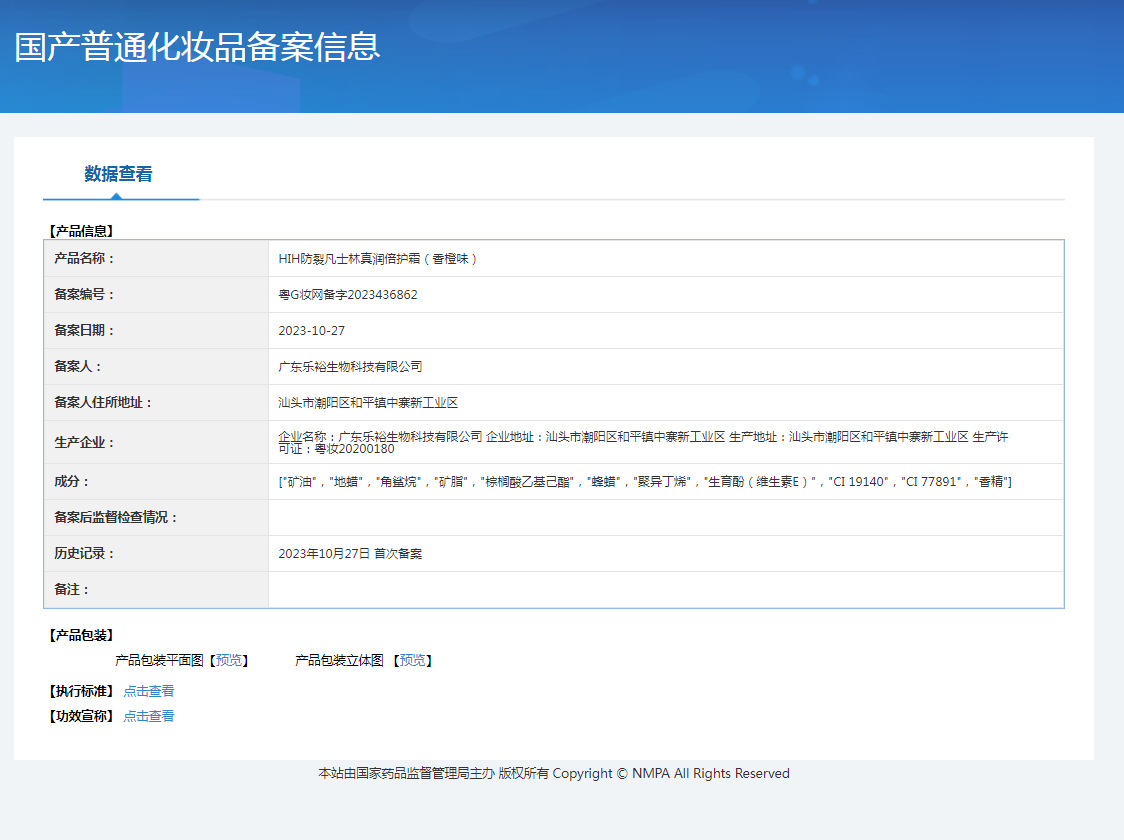Click the 【产品信息】 section heading
1124x840 pixels.
81,231
